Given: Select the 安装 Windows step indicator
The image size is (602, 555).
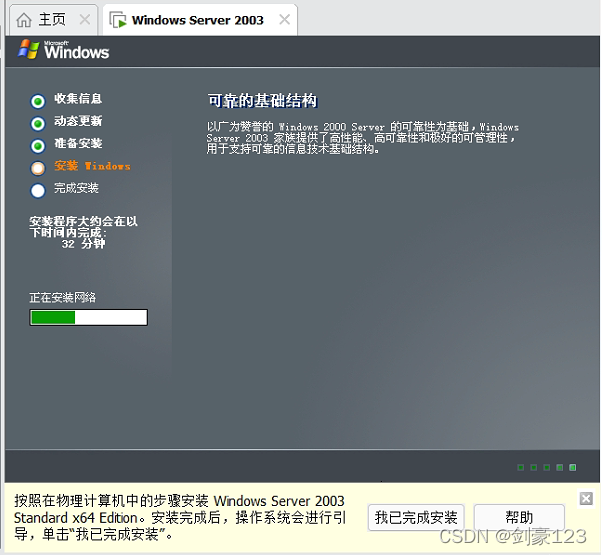Looking at the screenshot, I should [x=38, y=168].
